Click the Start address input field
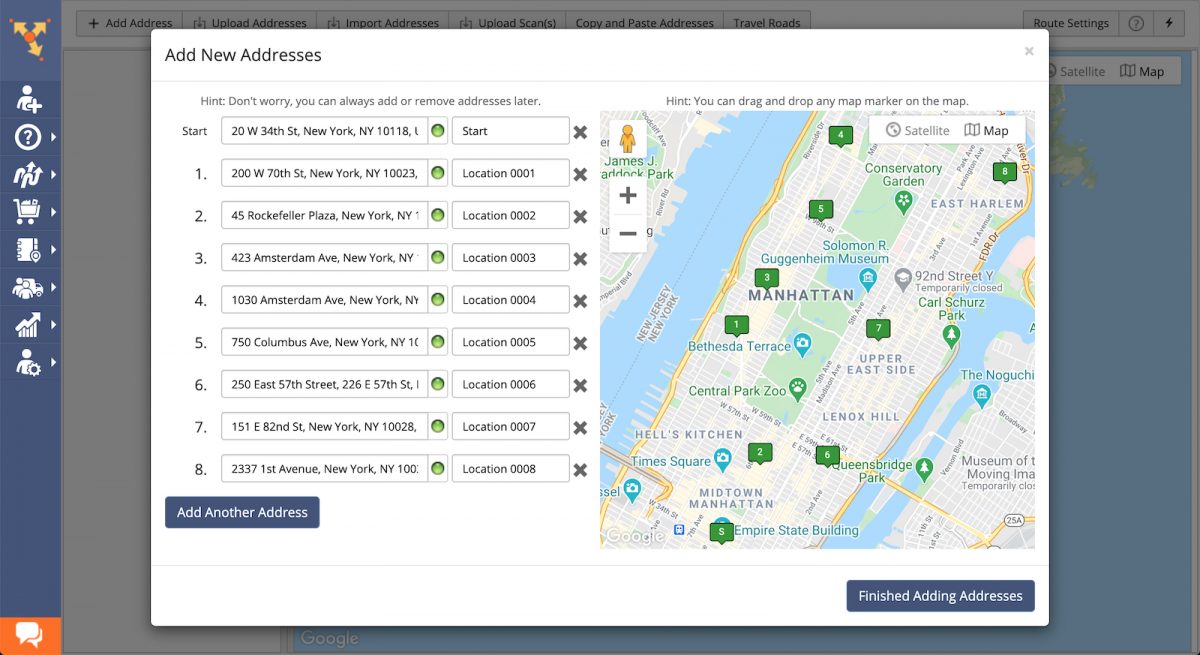The height and width of the screenshot is (655, 1200). pyautogui.click(x=324, y=131)
